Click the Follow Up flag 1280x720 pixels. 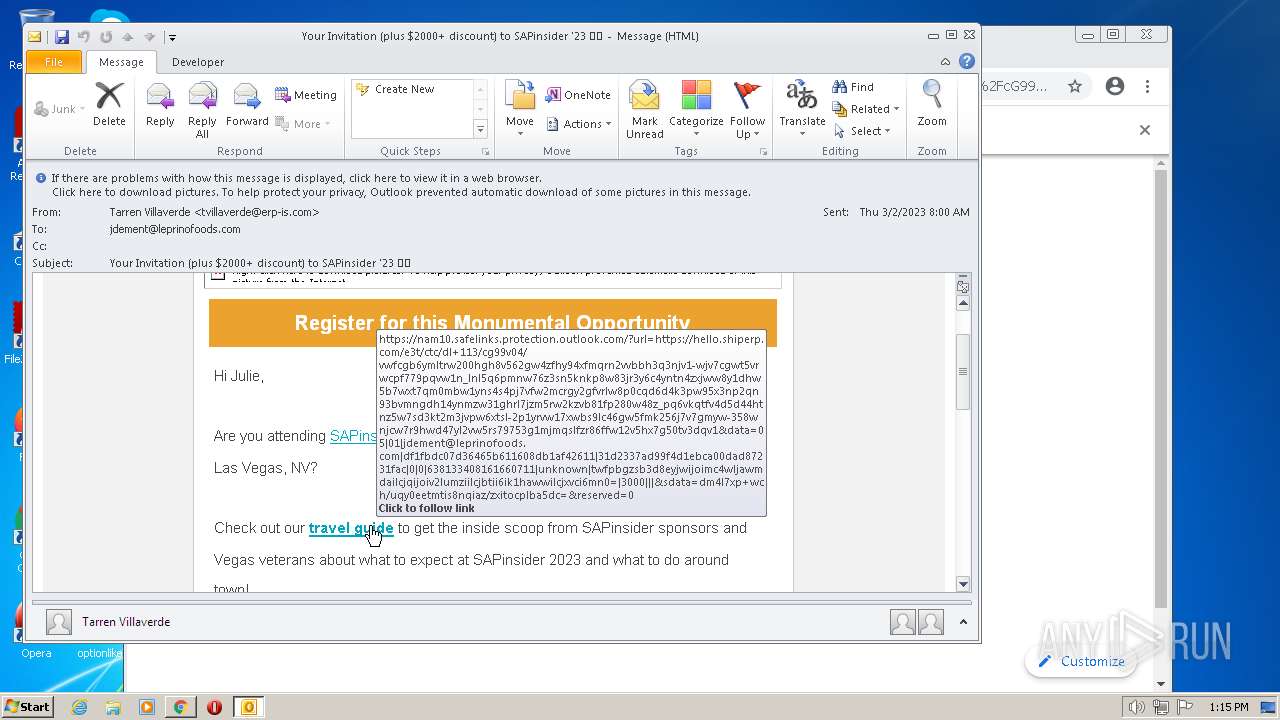(747, 109)
